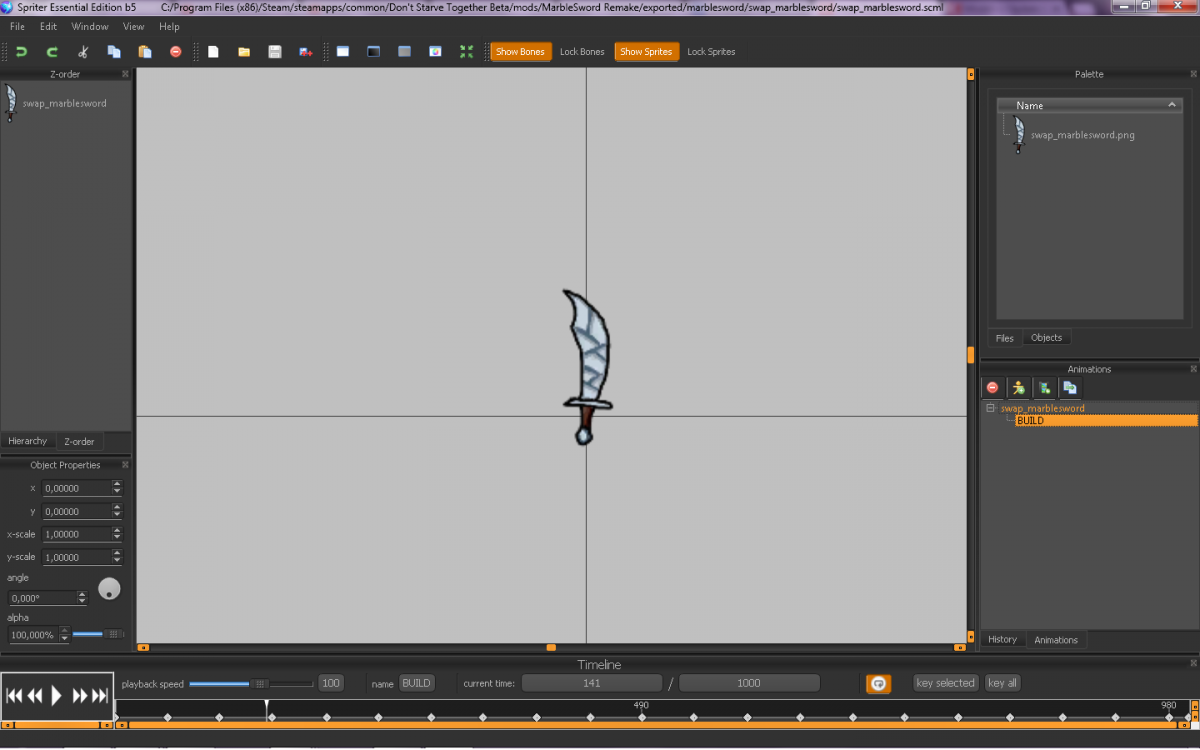Click the add new entity icon
This screenshot has width=1200, height=750.
1018,388
